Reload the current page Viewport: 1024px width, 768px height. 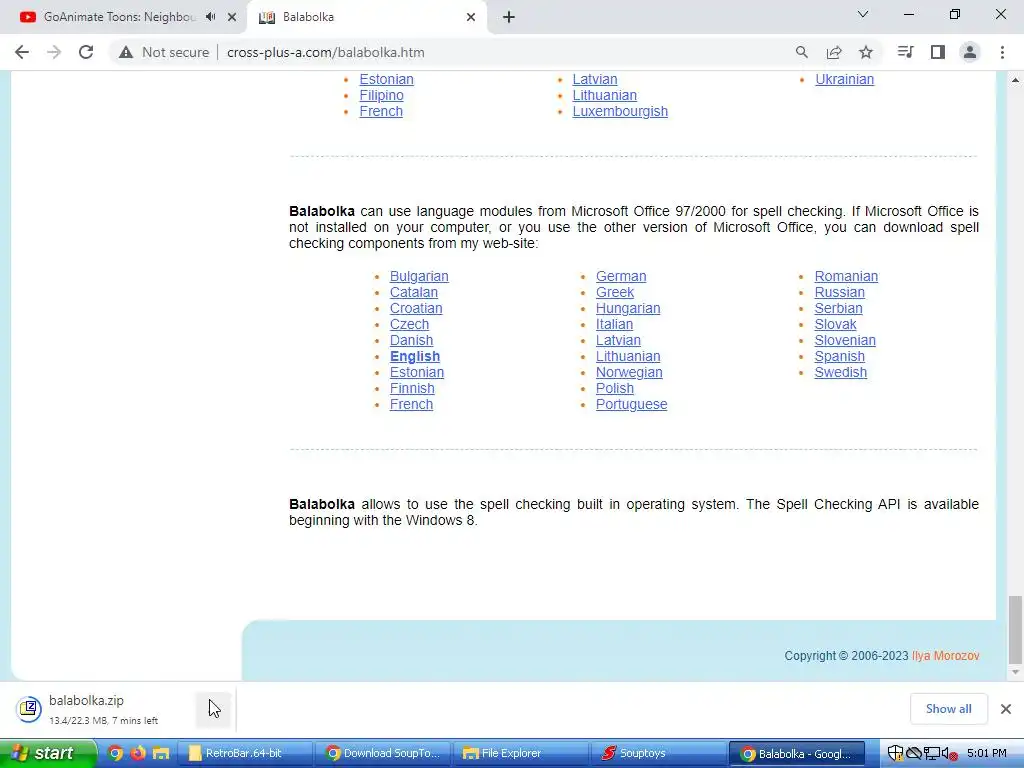[86, 52]
